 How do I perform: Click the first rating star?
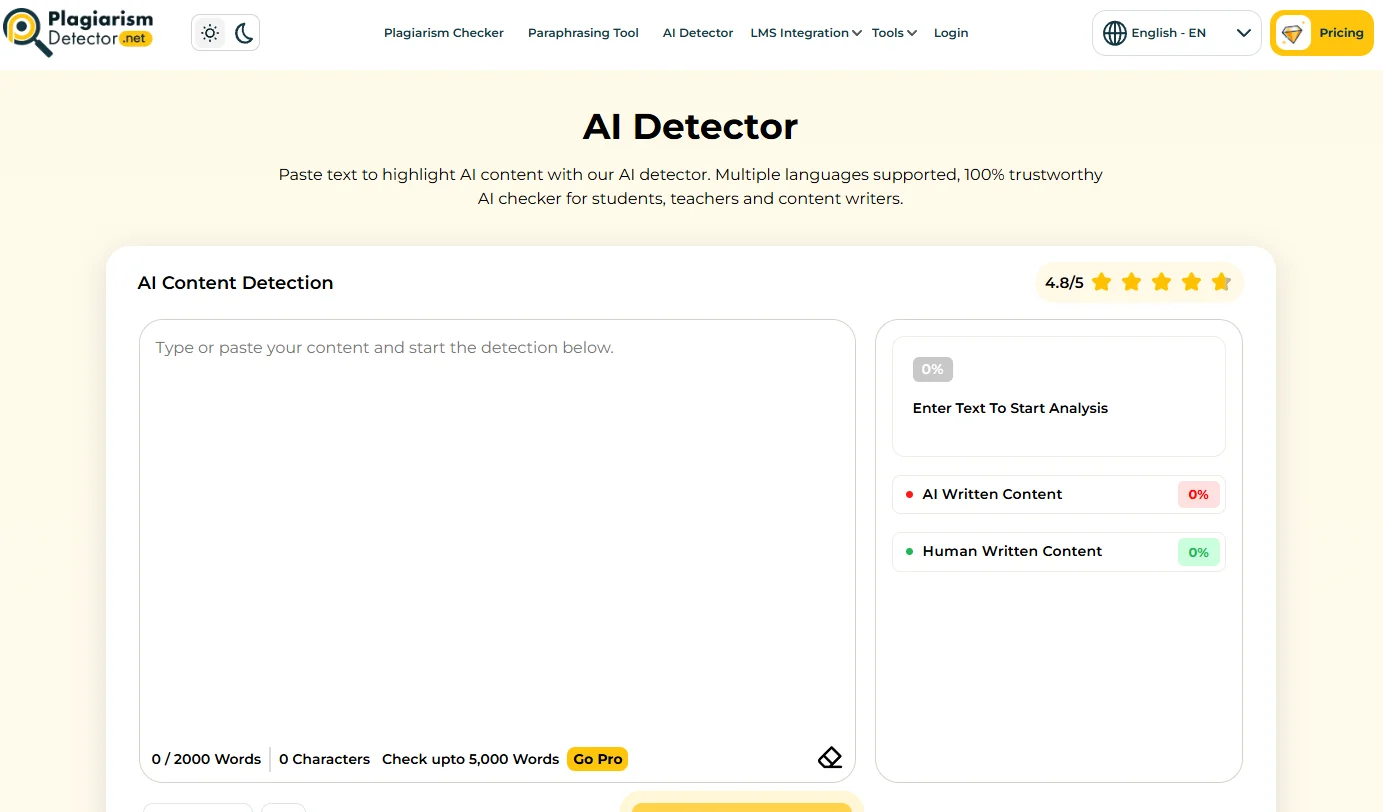[1101, 282]
